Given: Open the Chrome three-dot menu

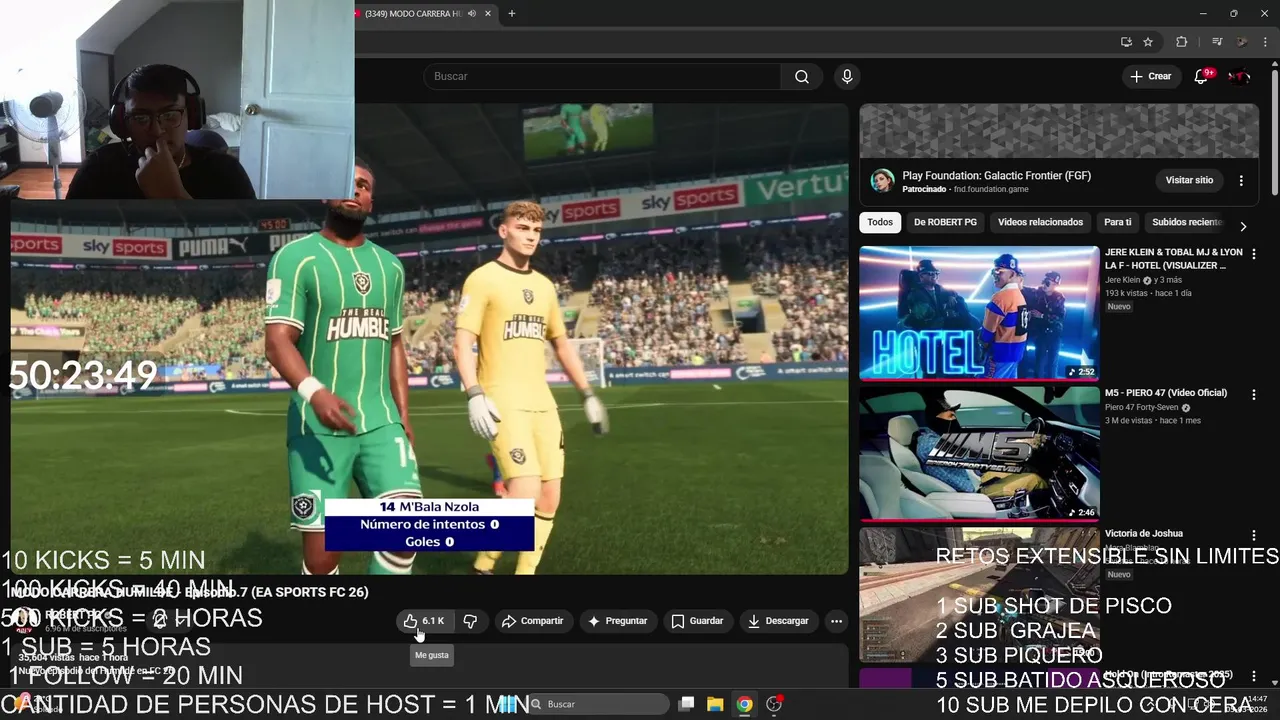Looking at the screenshot, I should point(1265,42).
